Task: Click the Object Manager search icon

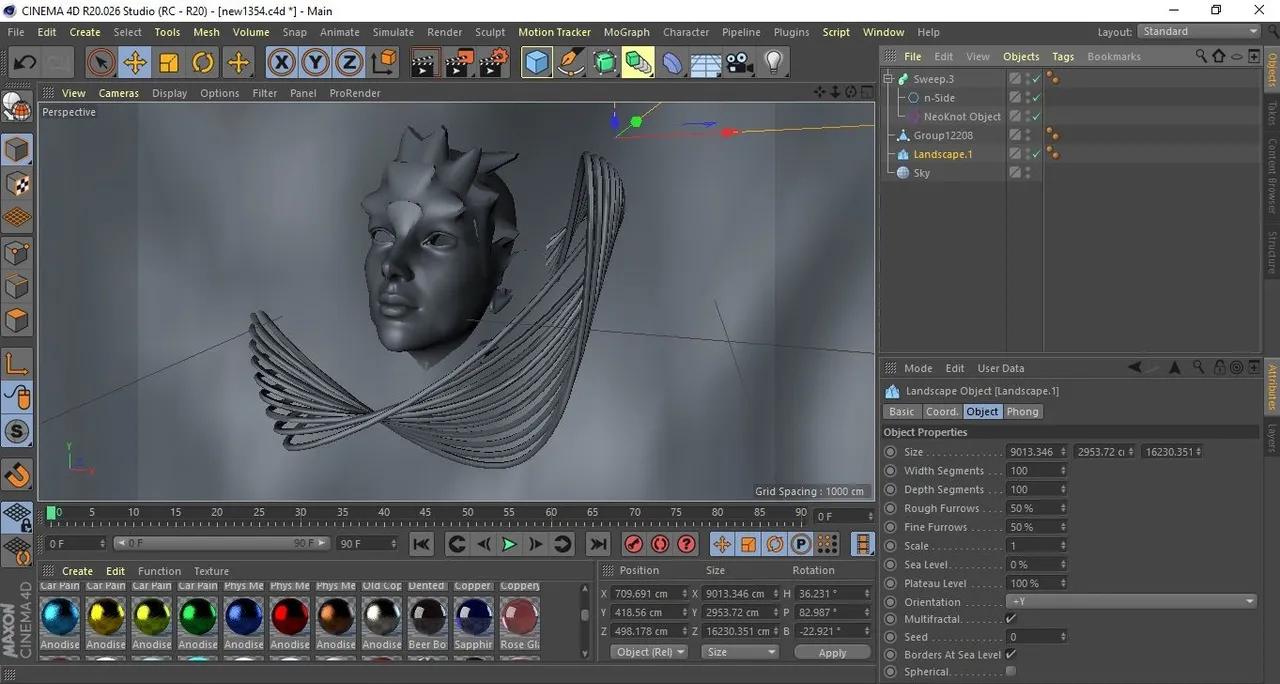Action: coord(1202,57)
